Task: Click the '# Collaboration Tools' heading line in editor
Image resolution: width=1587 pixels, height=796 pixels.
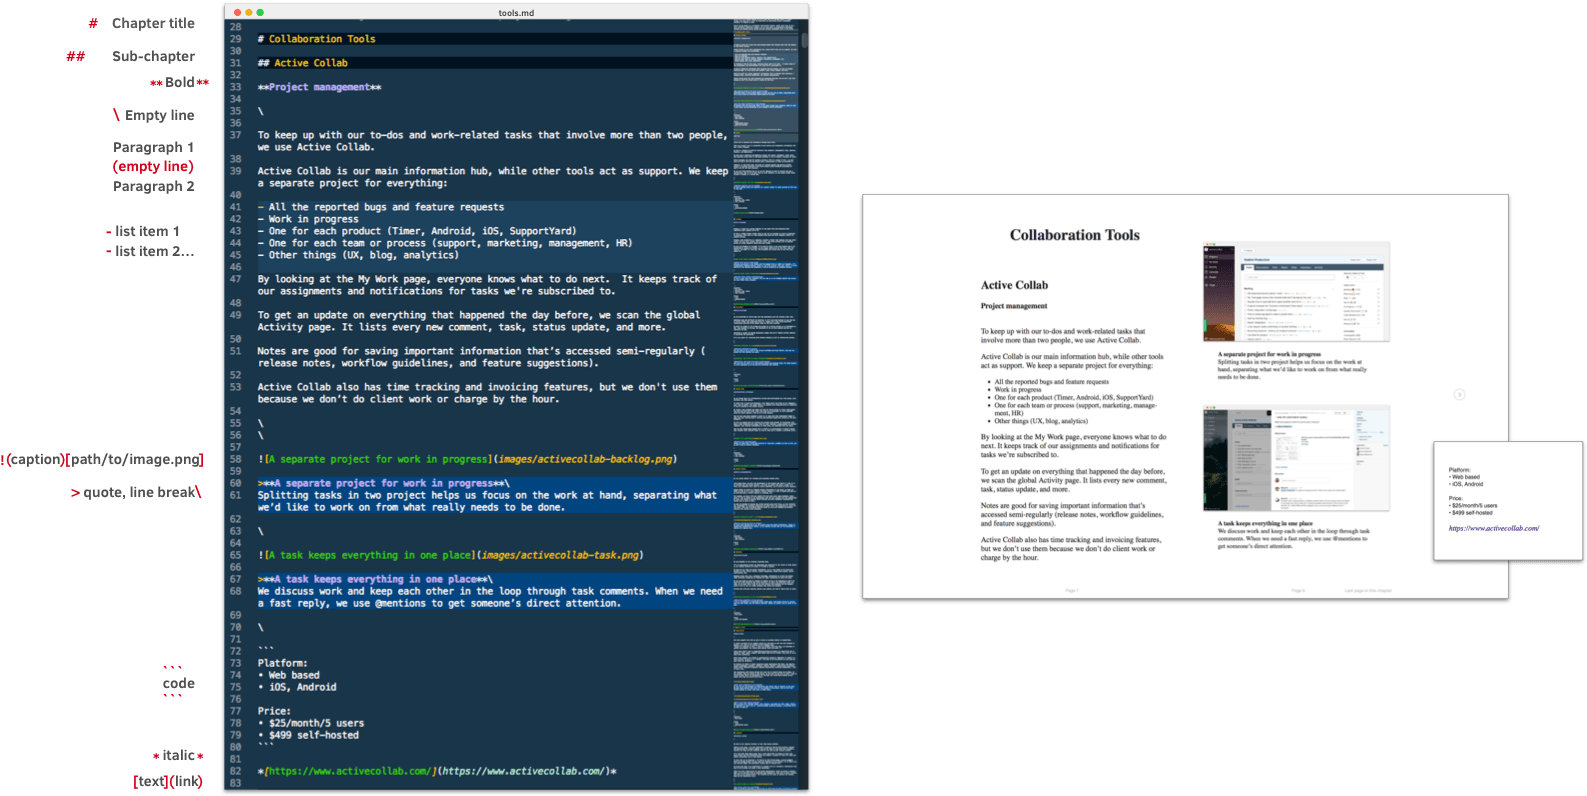Action: pos(317,39)
